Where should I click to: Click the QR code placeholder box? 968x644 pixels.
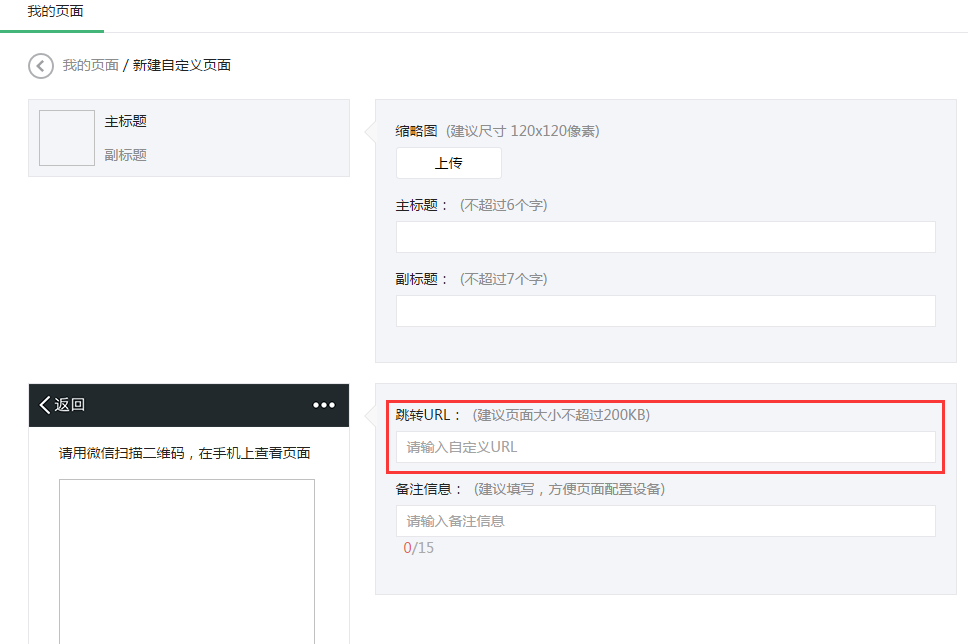[186, 561]
